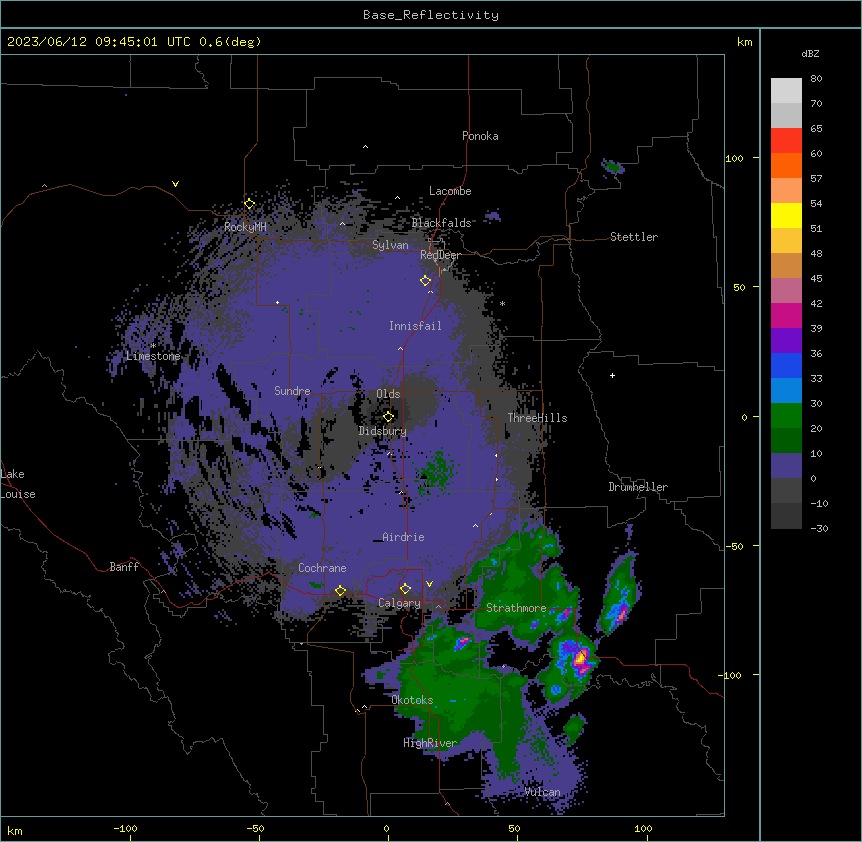Select the asterisk marker above Limestone

click(x=153, y=346)
